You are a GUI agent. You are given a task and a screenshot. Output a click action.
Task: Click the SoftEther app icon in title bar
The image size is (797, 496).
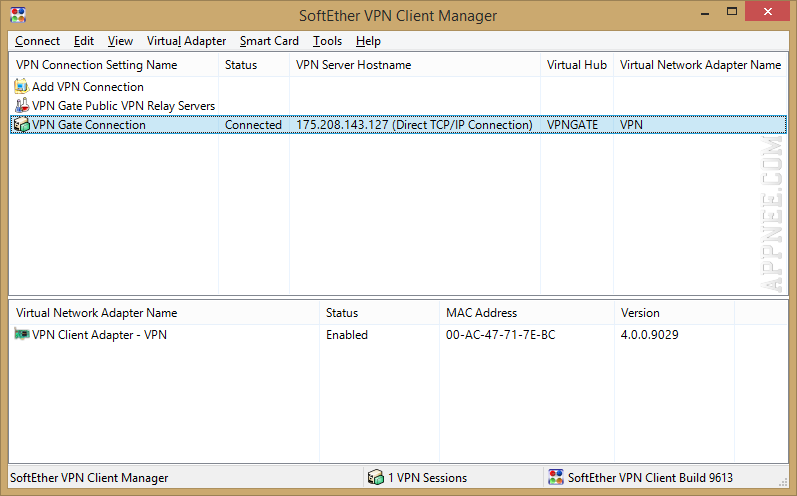(18, 15)
